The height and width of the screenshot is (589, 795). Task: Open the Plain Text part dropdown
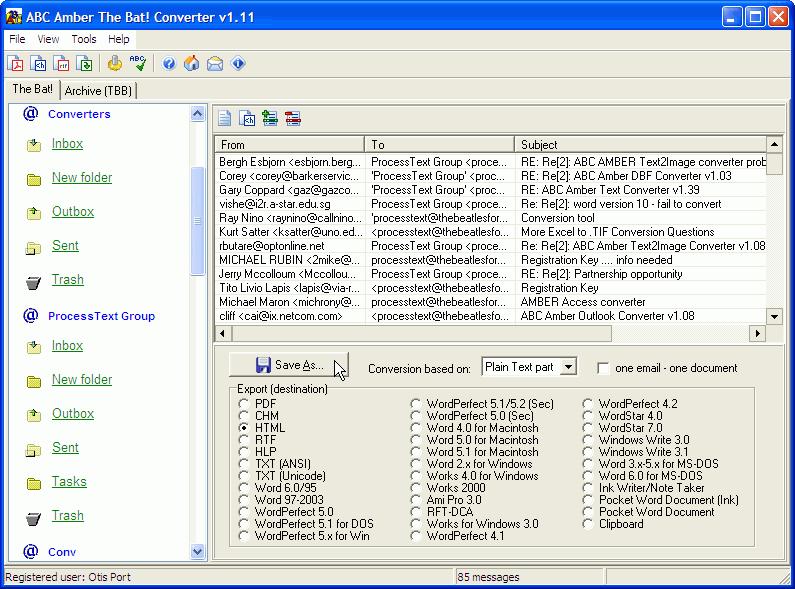[569, 367]
